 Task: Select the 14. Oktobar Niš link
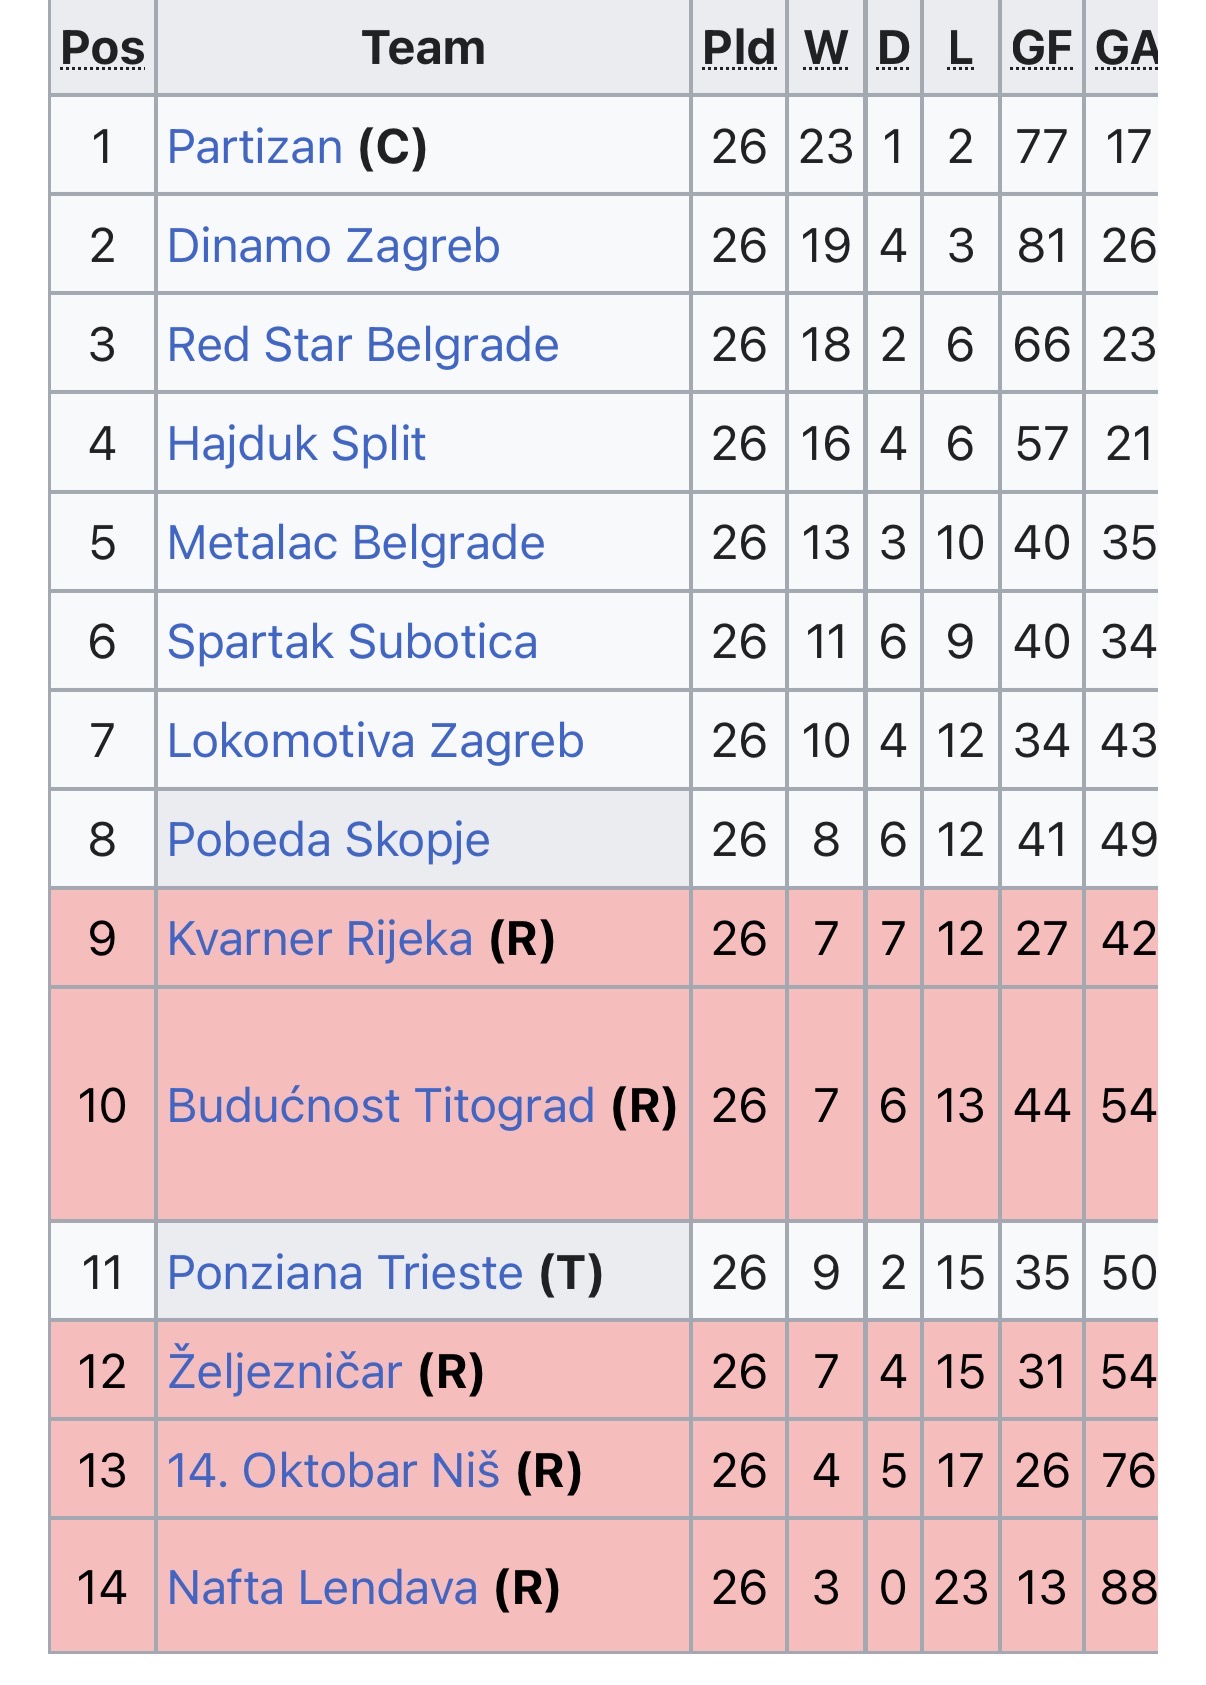point(333,1471)
